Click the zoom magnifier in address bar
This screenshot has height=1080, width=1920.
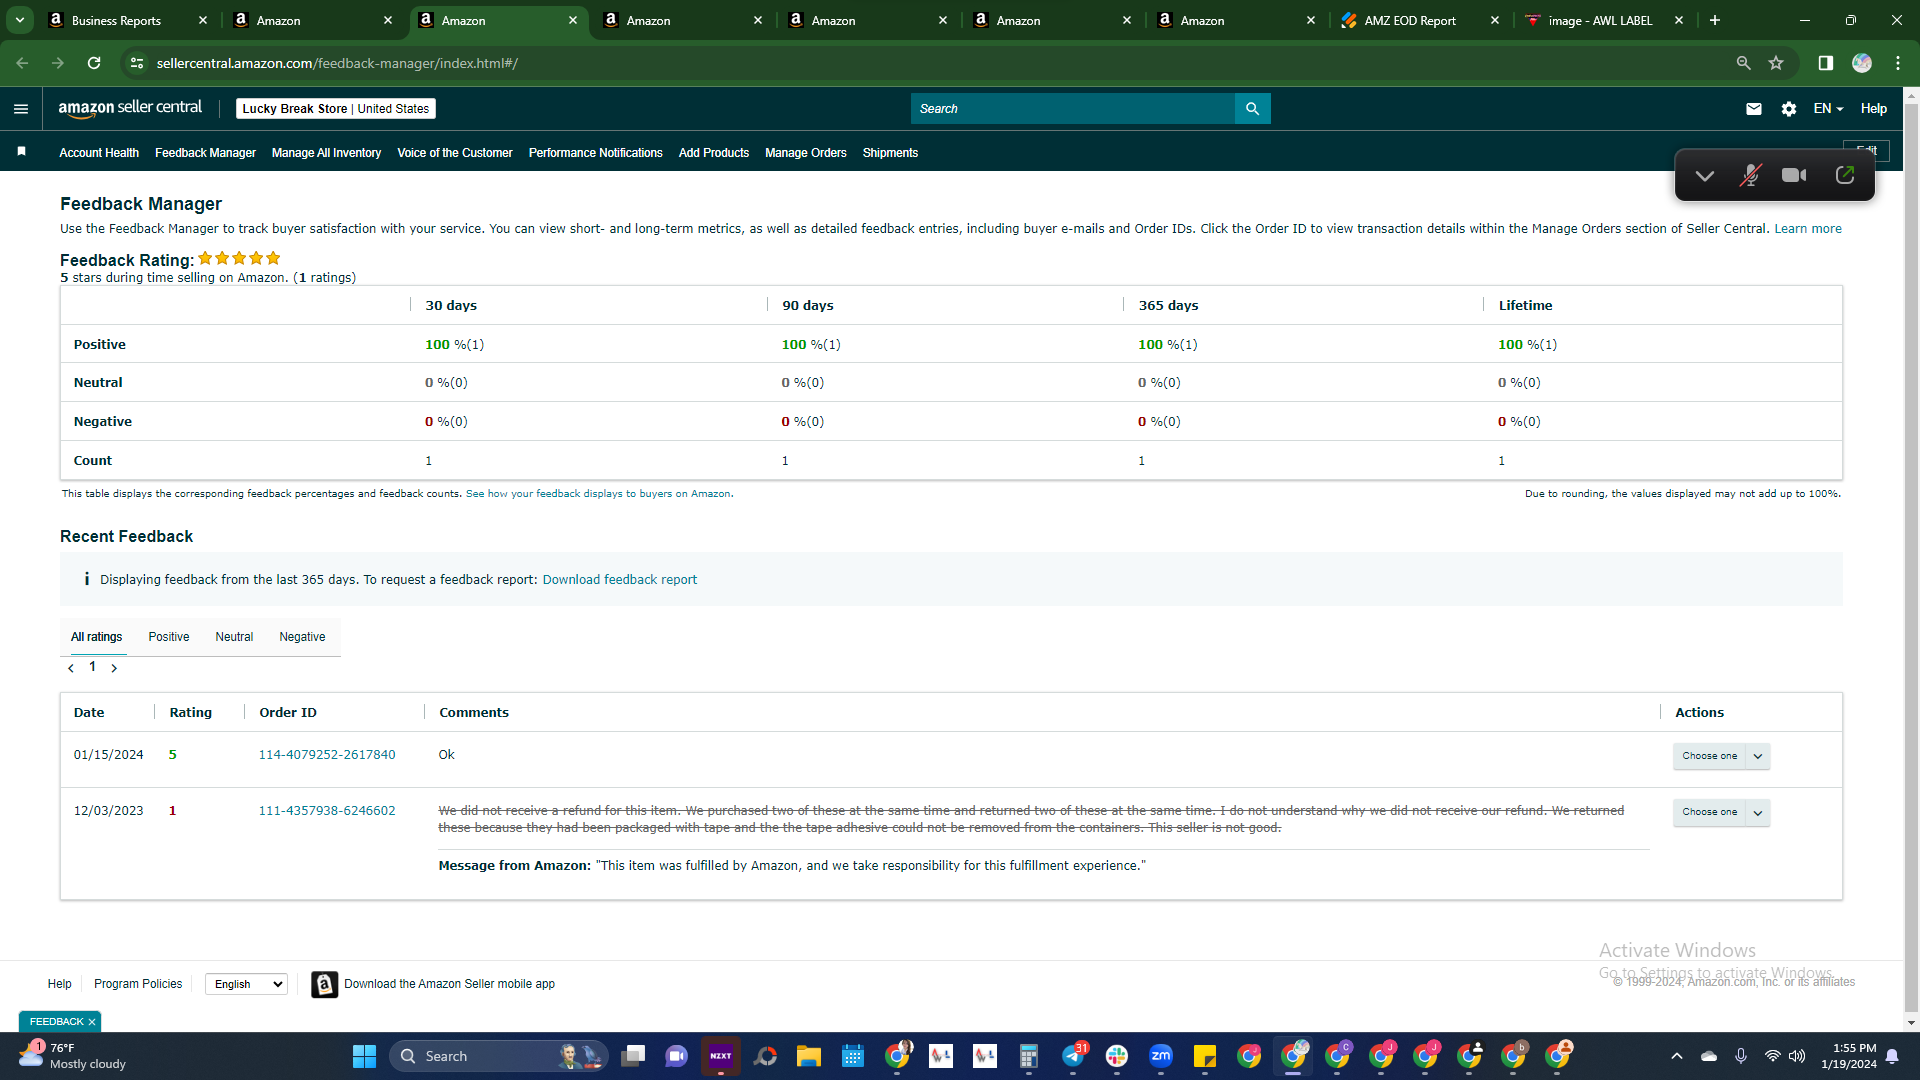pyautogui.click(x=1743, y=63)
